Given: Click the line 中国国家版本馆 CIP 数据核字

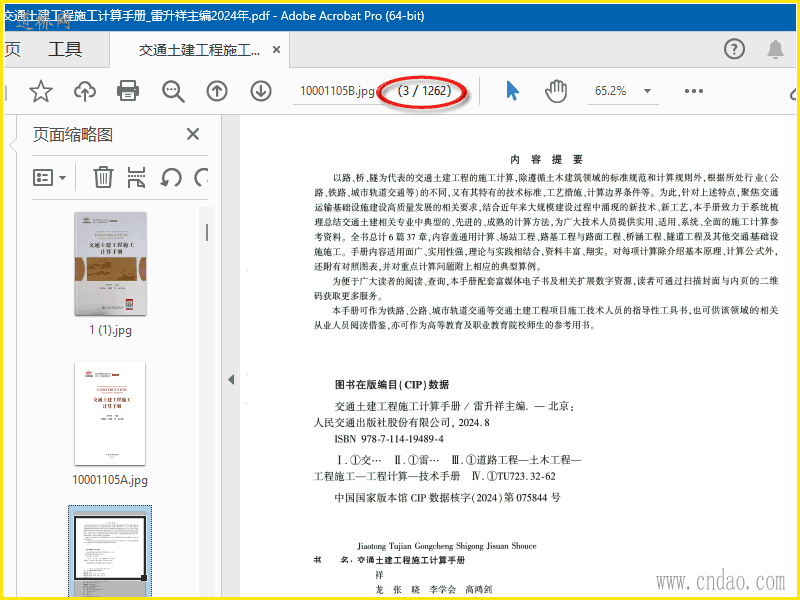Looking at the screenshot, I should 447,497.
